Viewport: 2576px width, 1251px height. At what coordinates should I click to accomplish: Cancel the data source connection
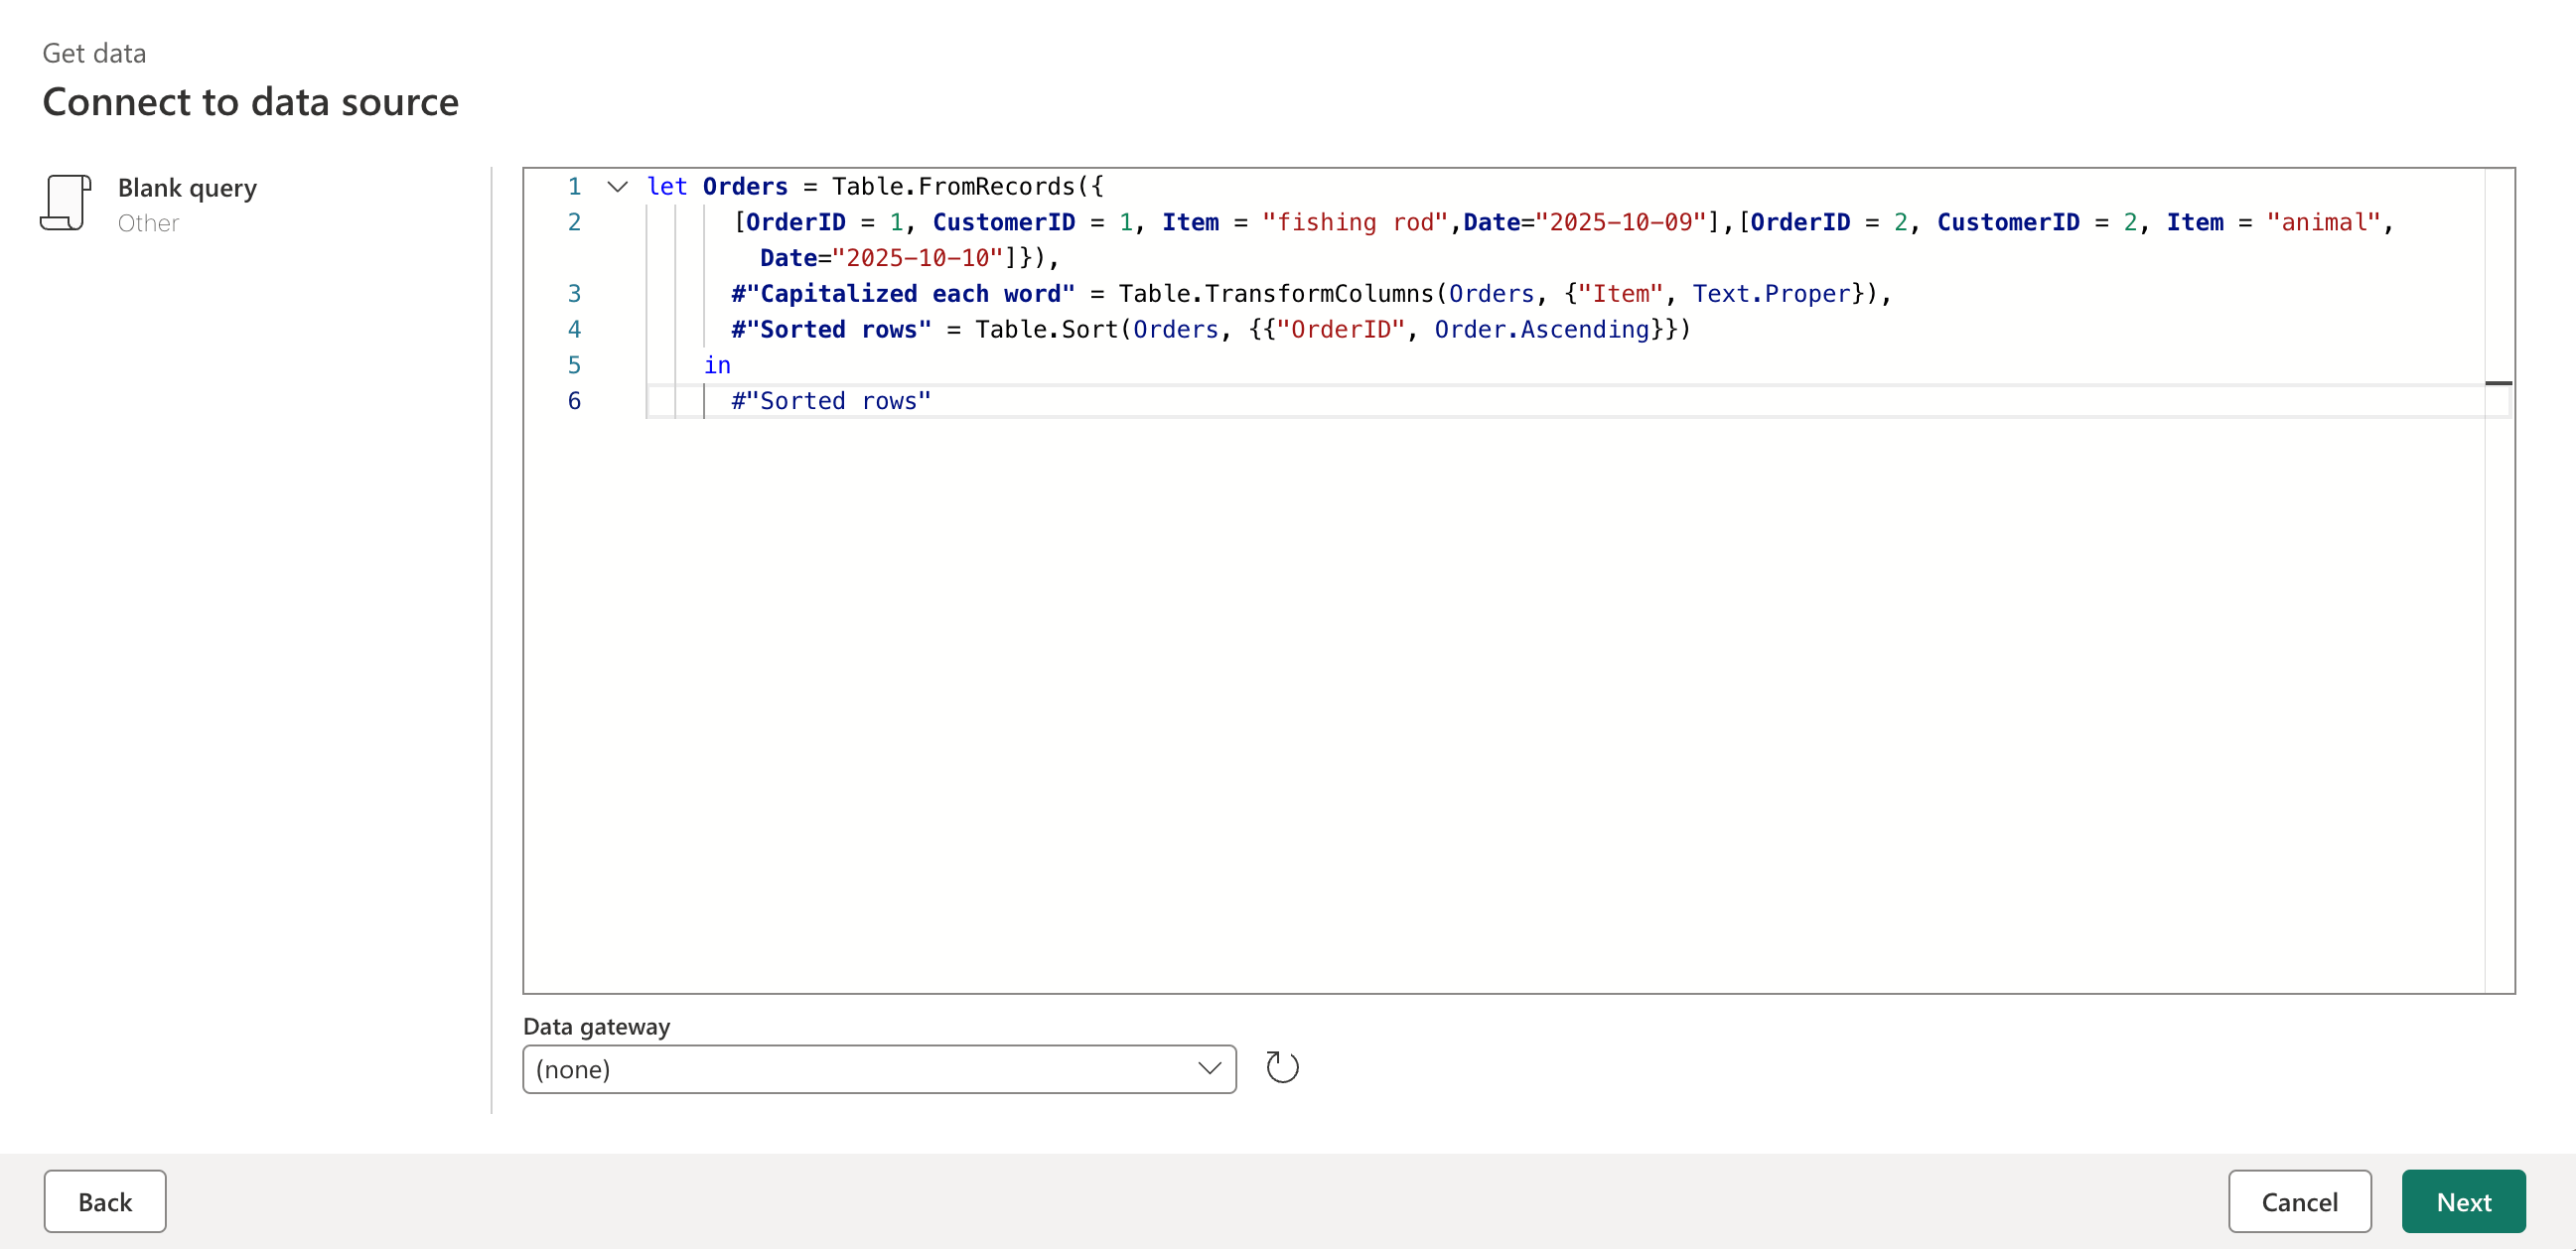pos(2300,1201)
